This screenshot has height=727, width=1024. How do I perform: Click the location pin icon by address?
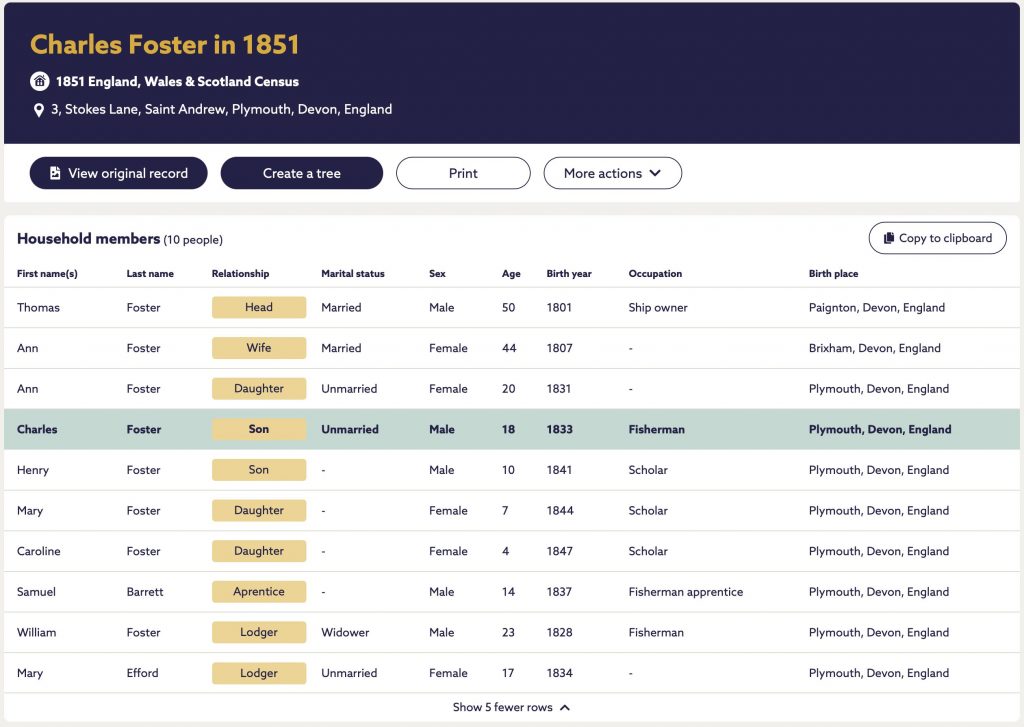(x=39, y=110)
